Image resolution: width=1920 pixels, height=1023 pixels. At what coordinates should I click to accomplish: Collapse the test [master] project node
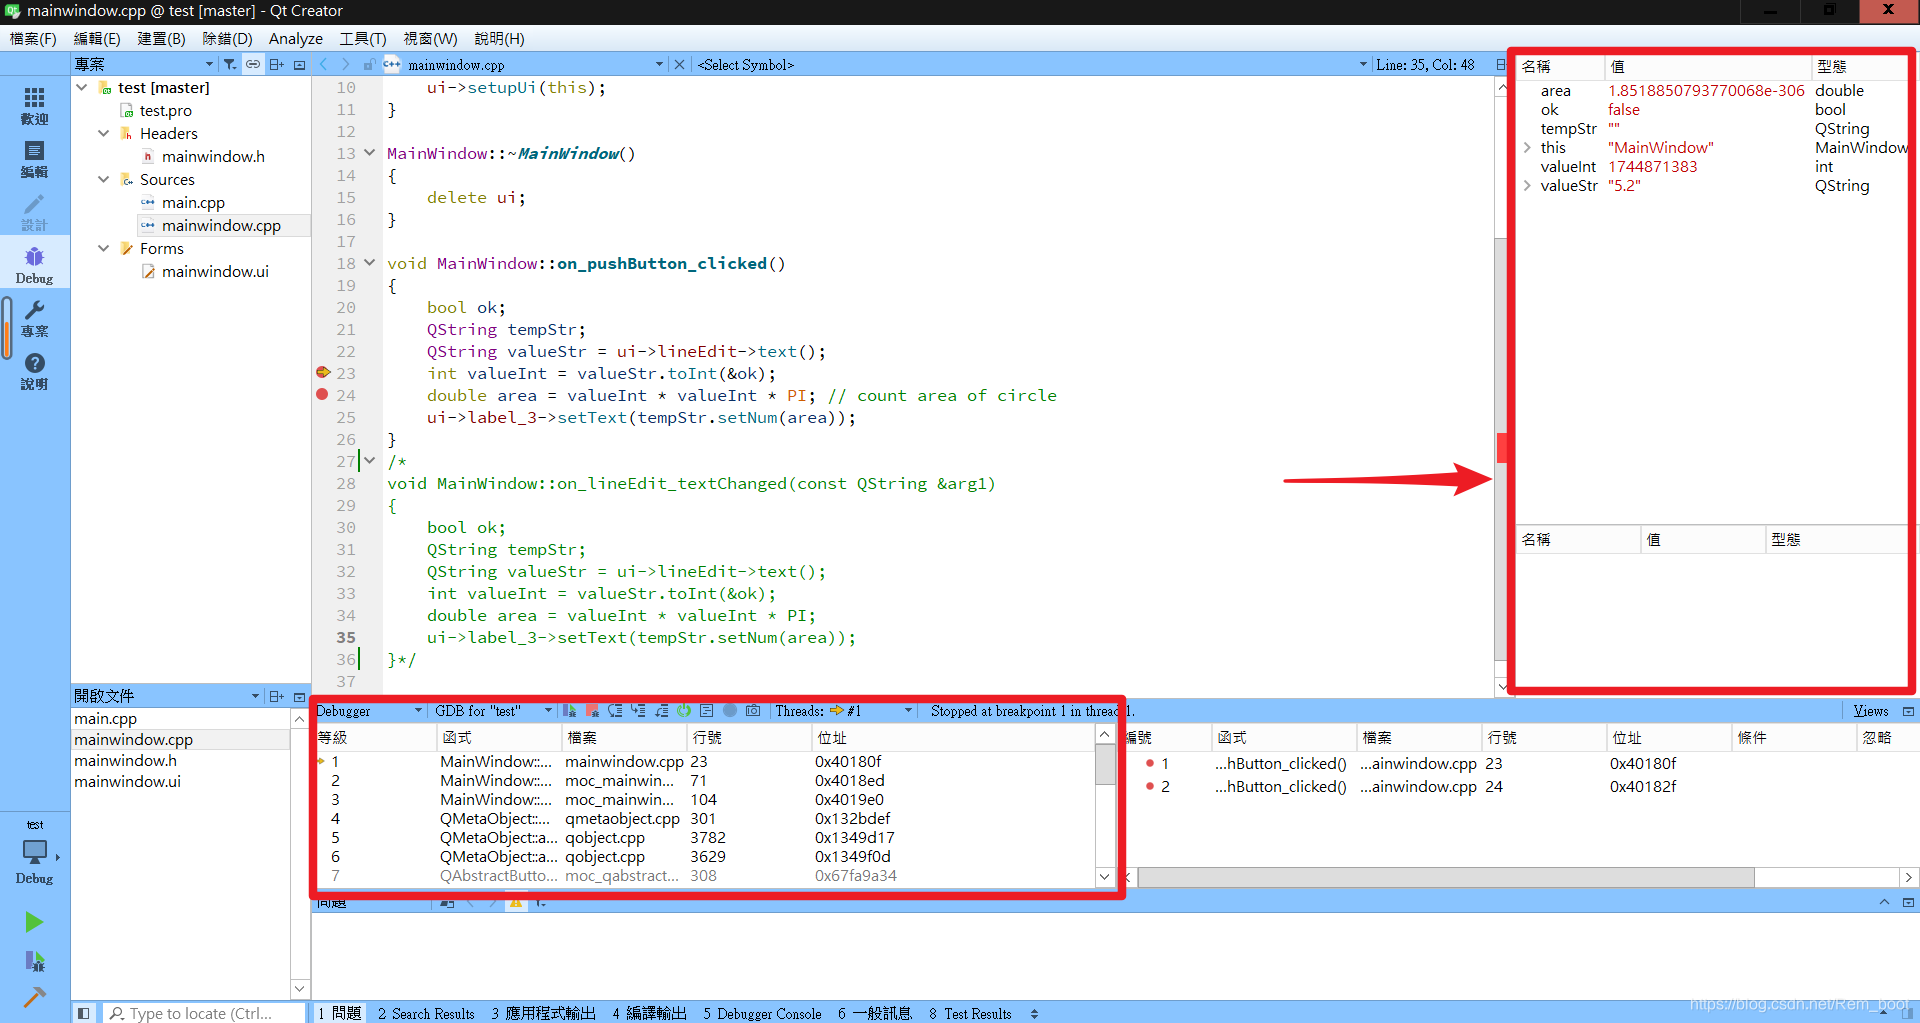tap(81, 87)
